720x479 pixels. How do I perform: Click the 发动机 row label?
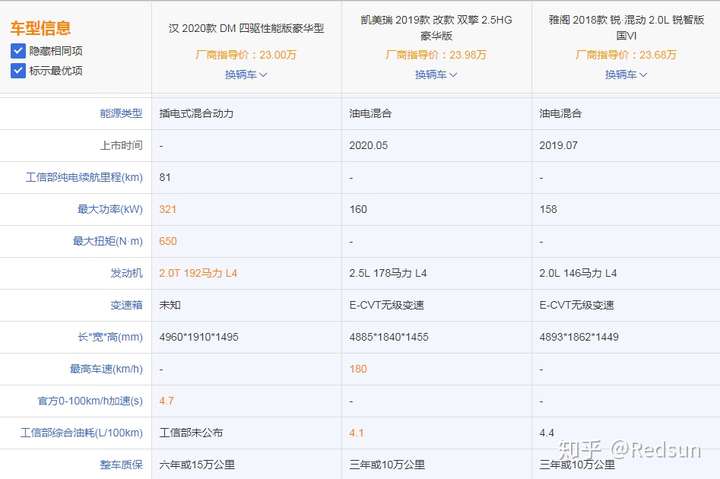pyautogui.click(x=126, y=273)
